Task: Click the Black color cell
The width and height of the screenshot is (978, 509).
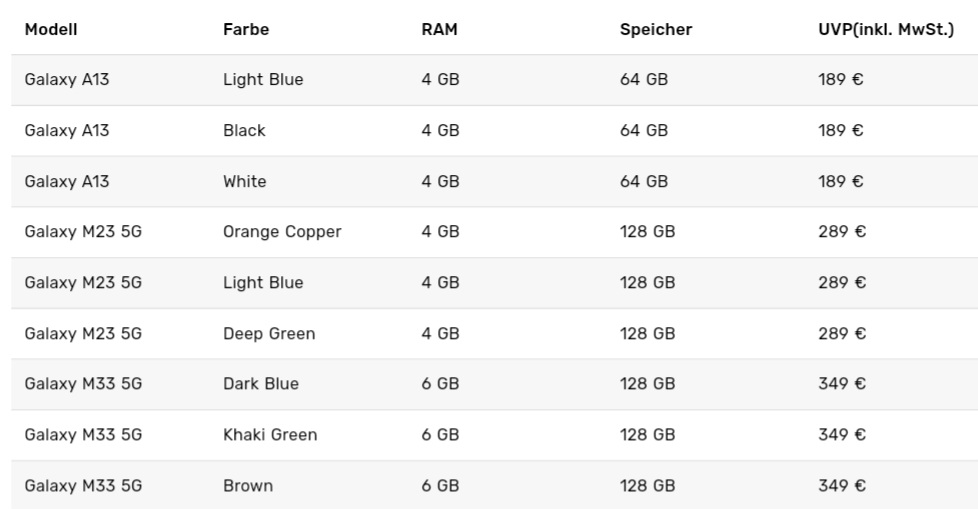Action: pyautogui.click(x=244, y=130)
